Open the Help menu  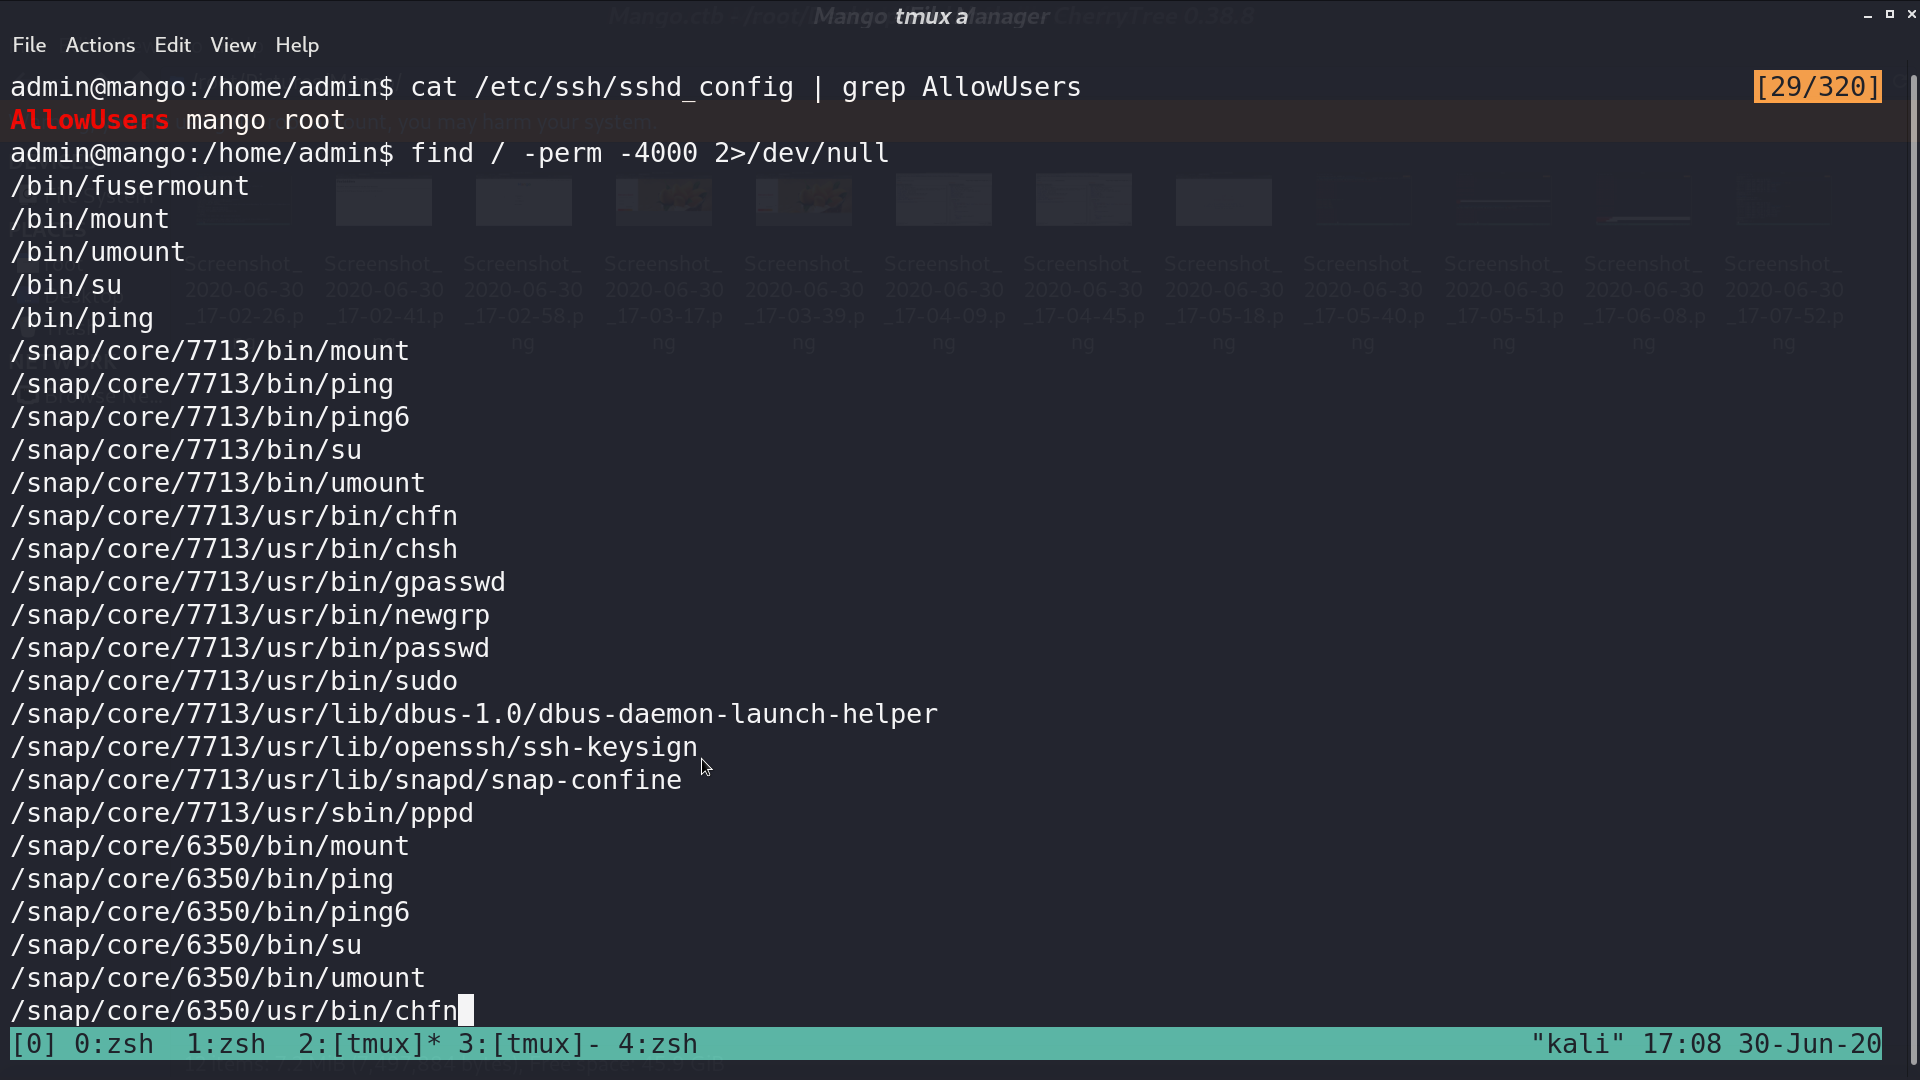coord(297,45)
